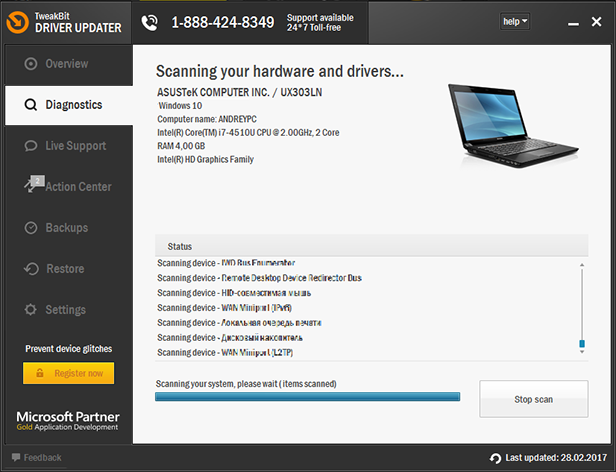Click the Status column header
The image size is (616, 472).
point(371,246)
